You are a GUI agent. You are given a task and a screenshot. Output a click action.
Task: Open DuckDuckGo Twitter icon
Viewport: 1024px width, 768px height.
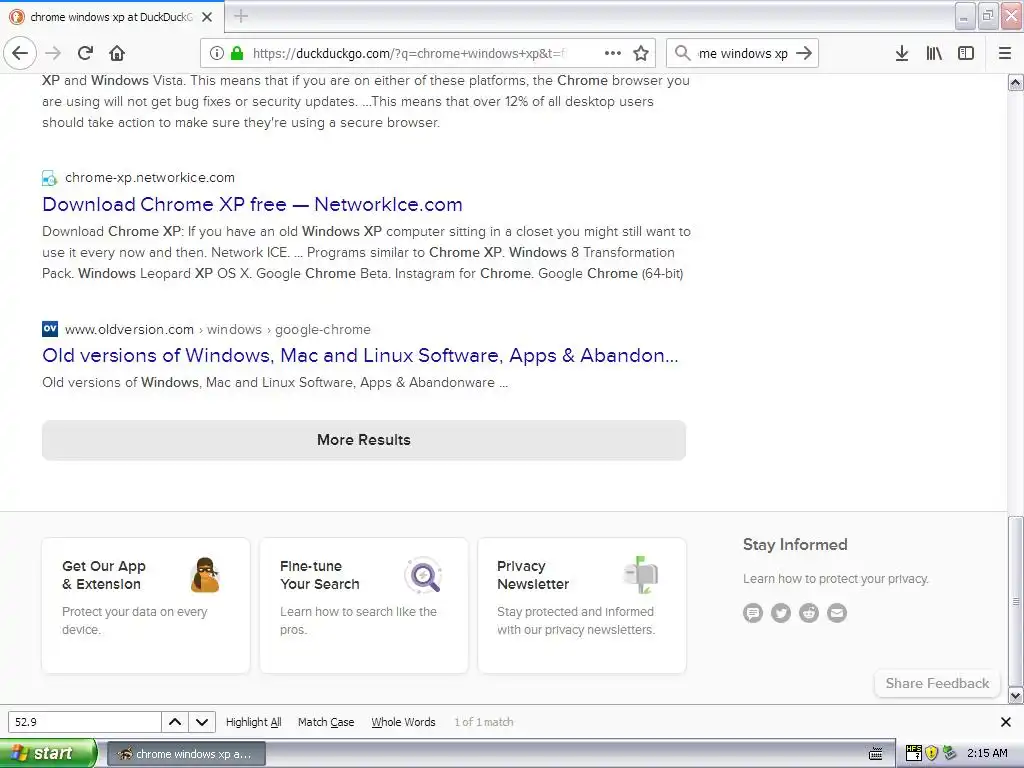780,613
